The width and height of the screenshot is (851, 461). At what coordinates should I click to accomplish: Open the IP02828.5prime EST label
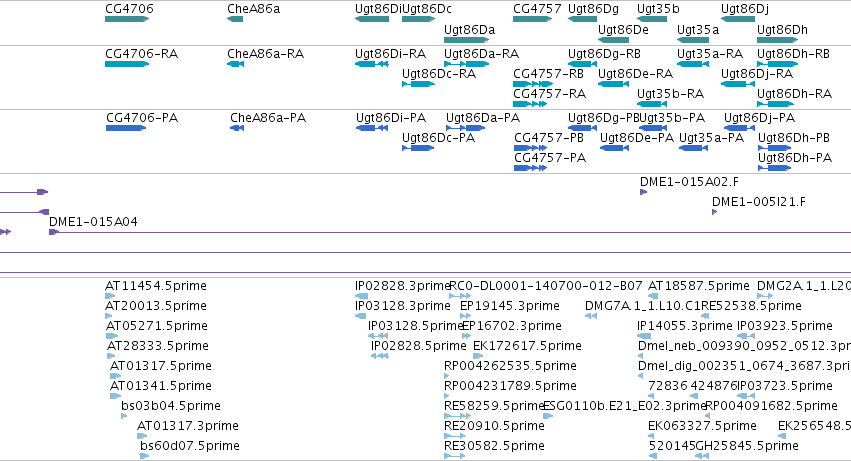[x=418, y=346]
